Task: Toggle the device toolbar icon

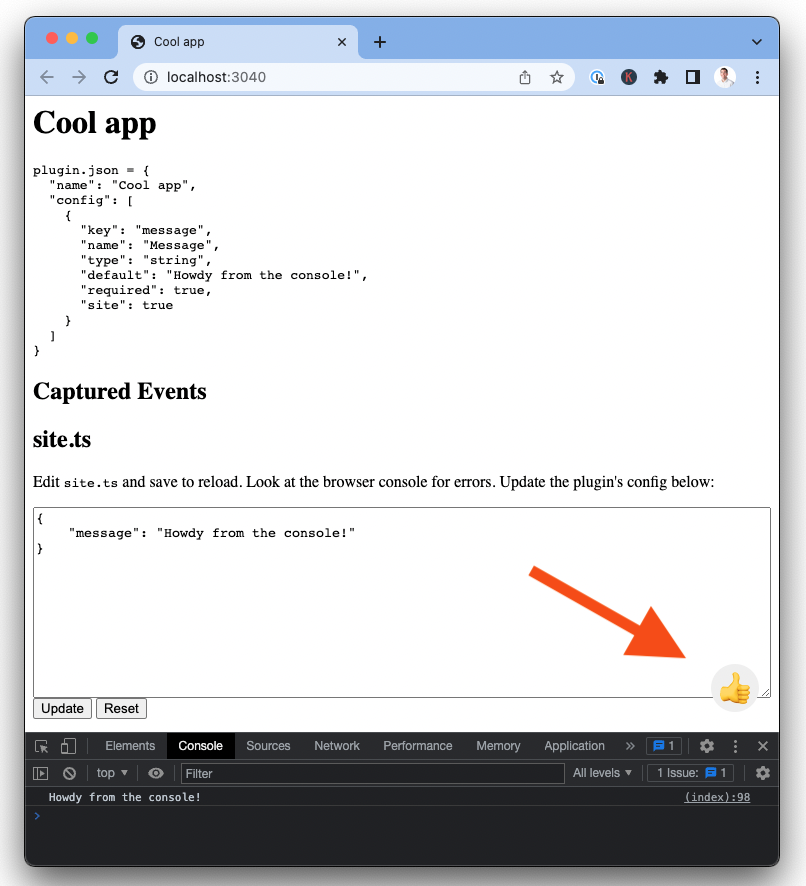Action: [68, 746]
